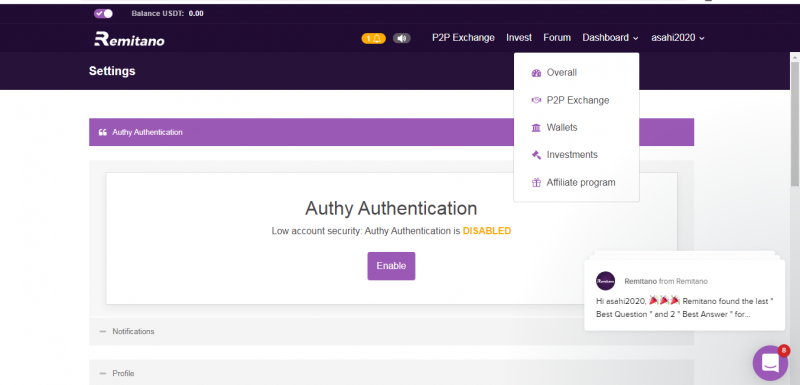Click the Remitano logo
The image size is (800, 385).
[129, 39]
